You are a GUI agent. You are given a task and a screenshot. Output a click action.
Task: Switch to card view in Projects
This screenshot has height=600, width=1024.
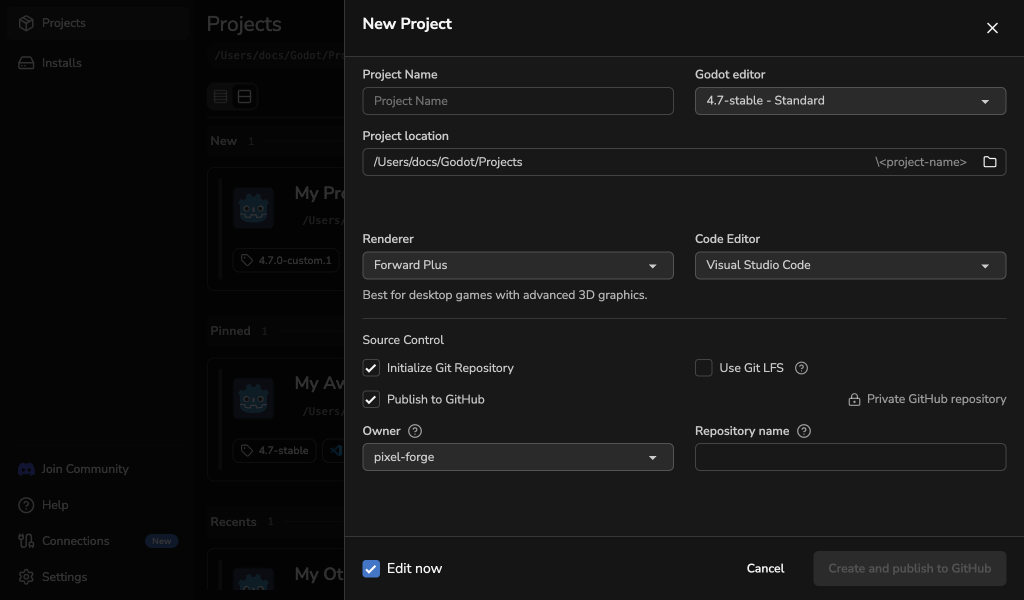244,97
